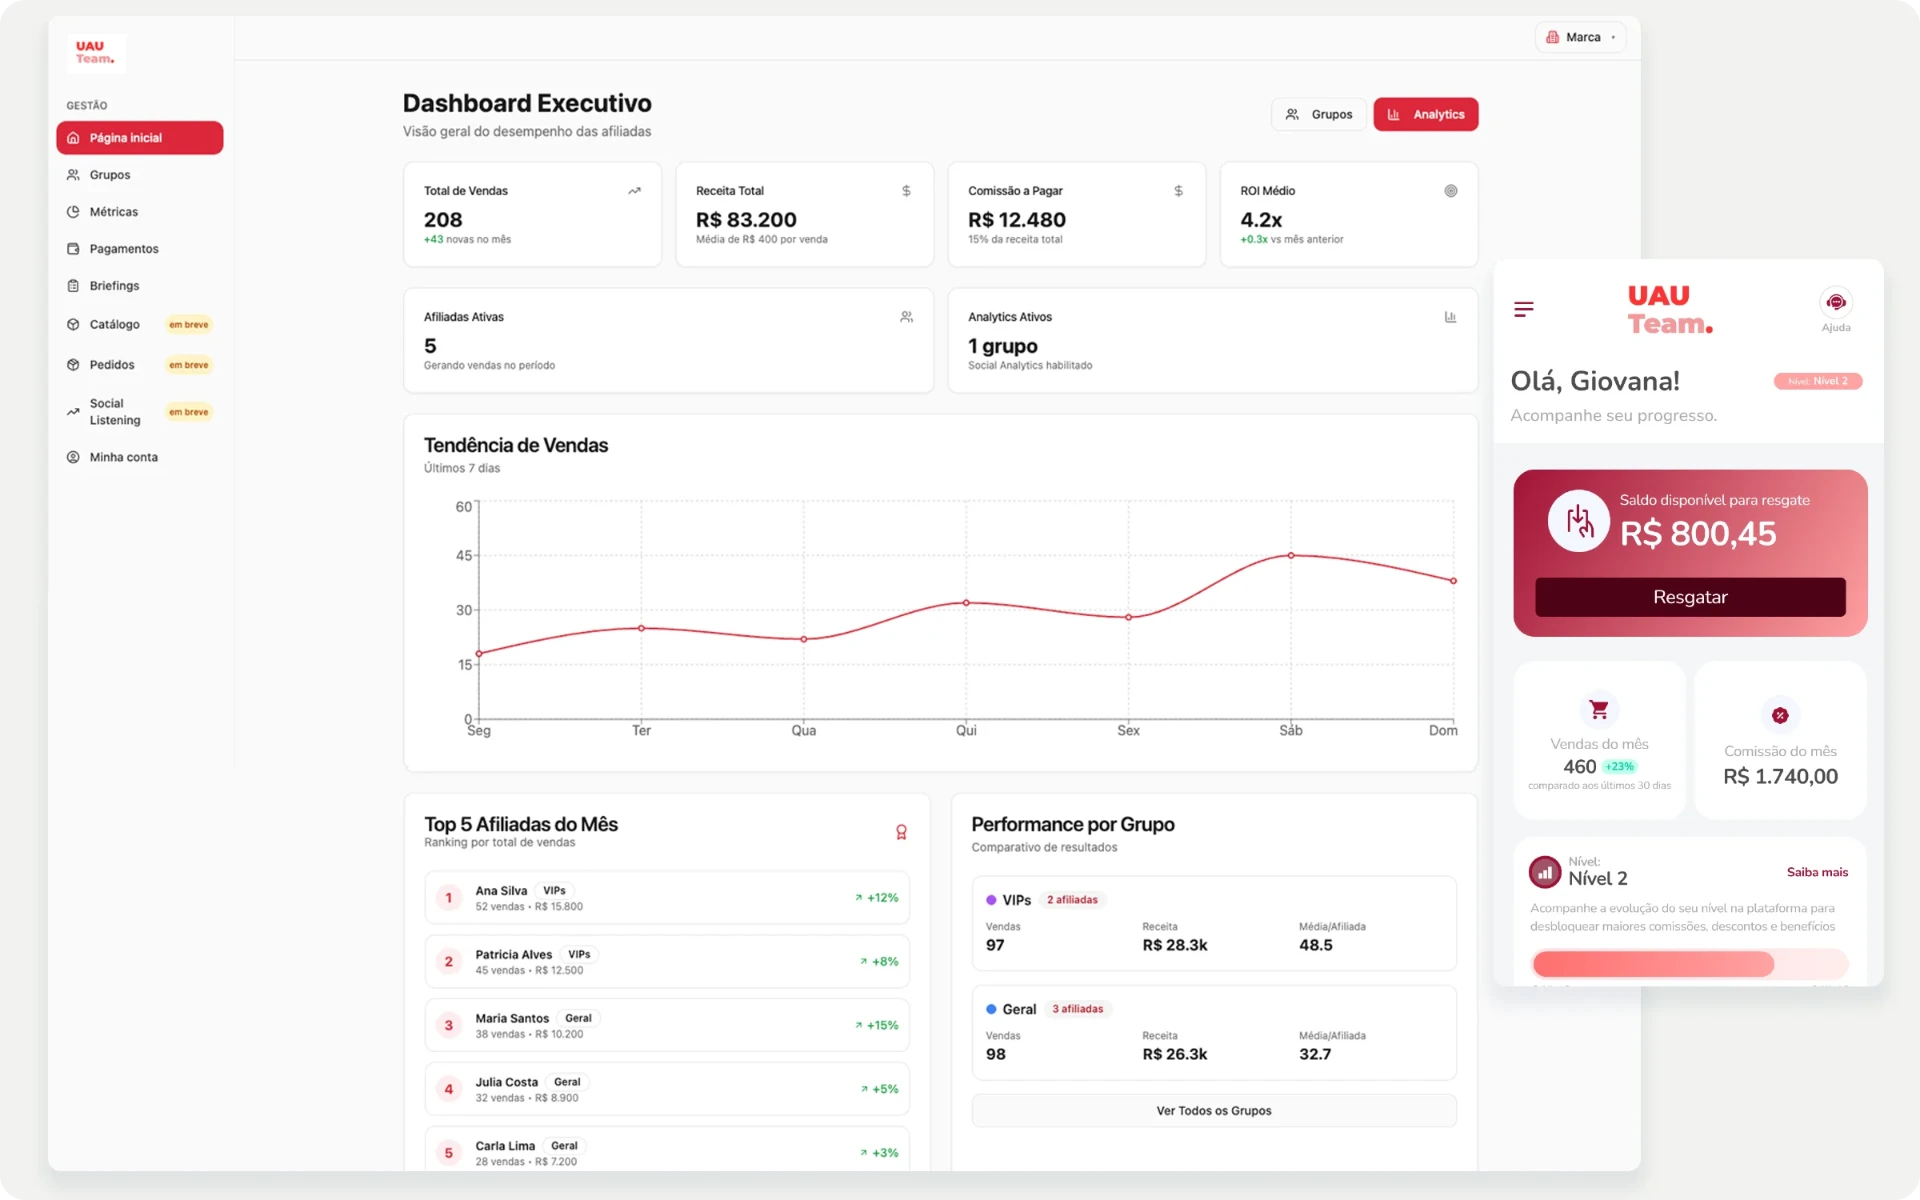Click the Seg data point on sales chart
The height and width of the screenshot is (1200, 1920).
[479, 654]
